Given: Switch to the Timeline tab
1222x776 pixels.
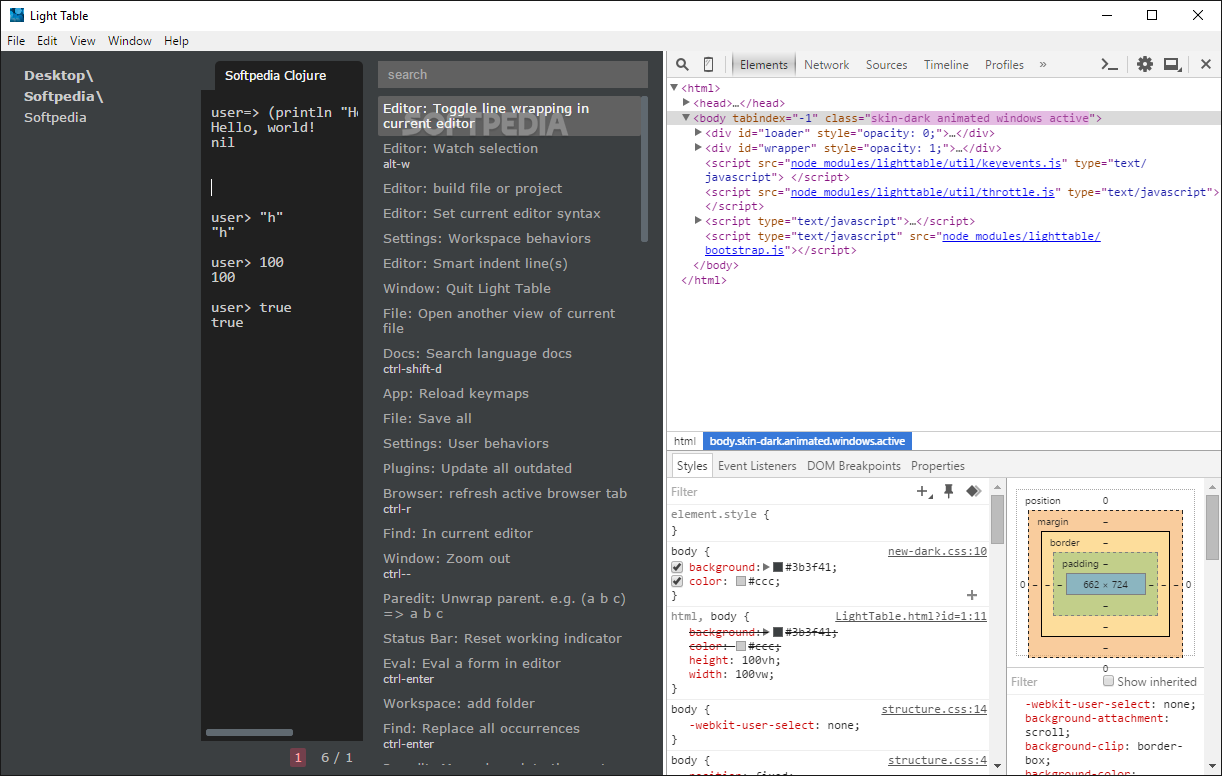Looking at the screenshot, I should coord(946,64).
